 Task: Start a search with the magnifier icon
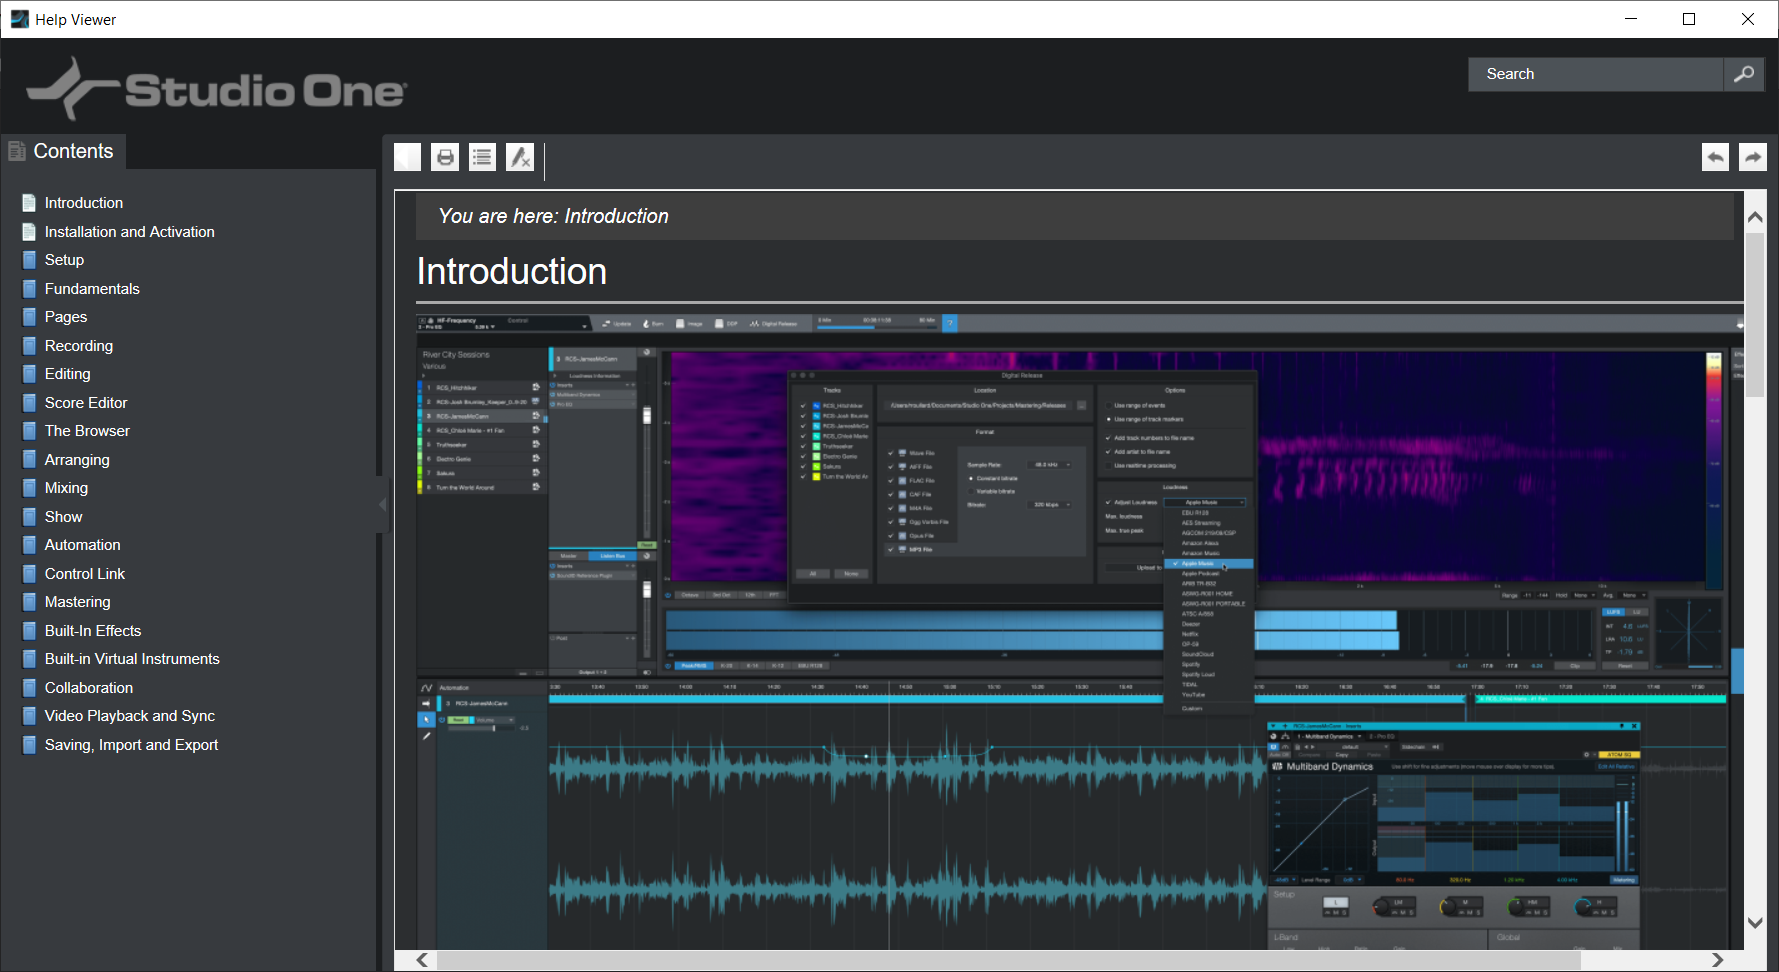click(x=1744, y=73)
